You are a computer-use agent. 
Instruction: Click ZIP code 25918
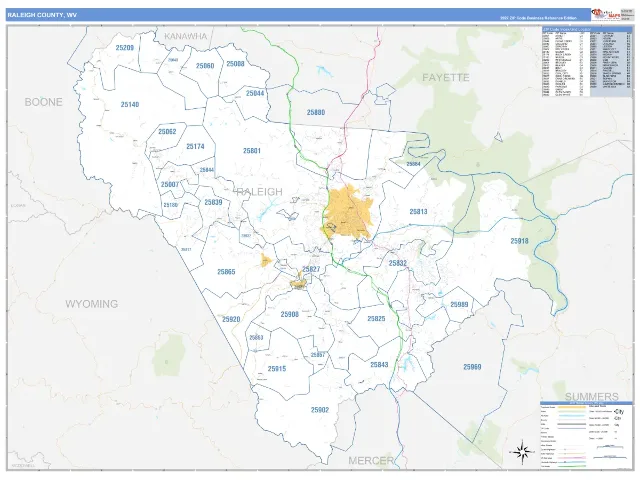[x=520, y=241]
